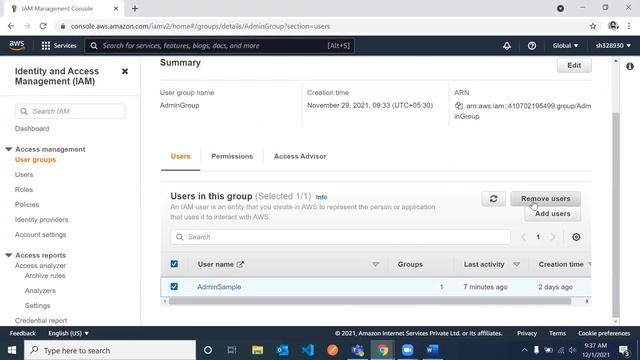640x360 pixels.
Task: Open Credential report link
Action: [41, 320]
